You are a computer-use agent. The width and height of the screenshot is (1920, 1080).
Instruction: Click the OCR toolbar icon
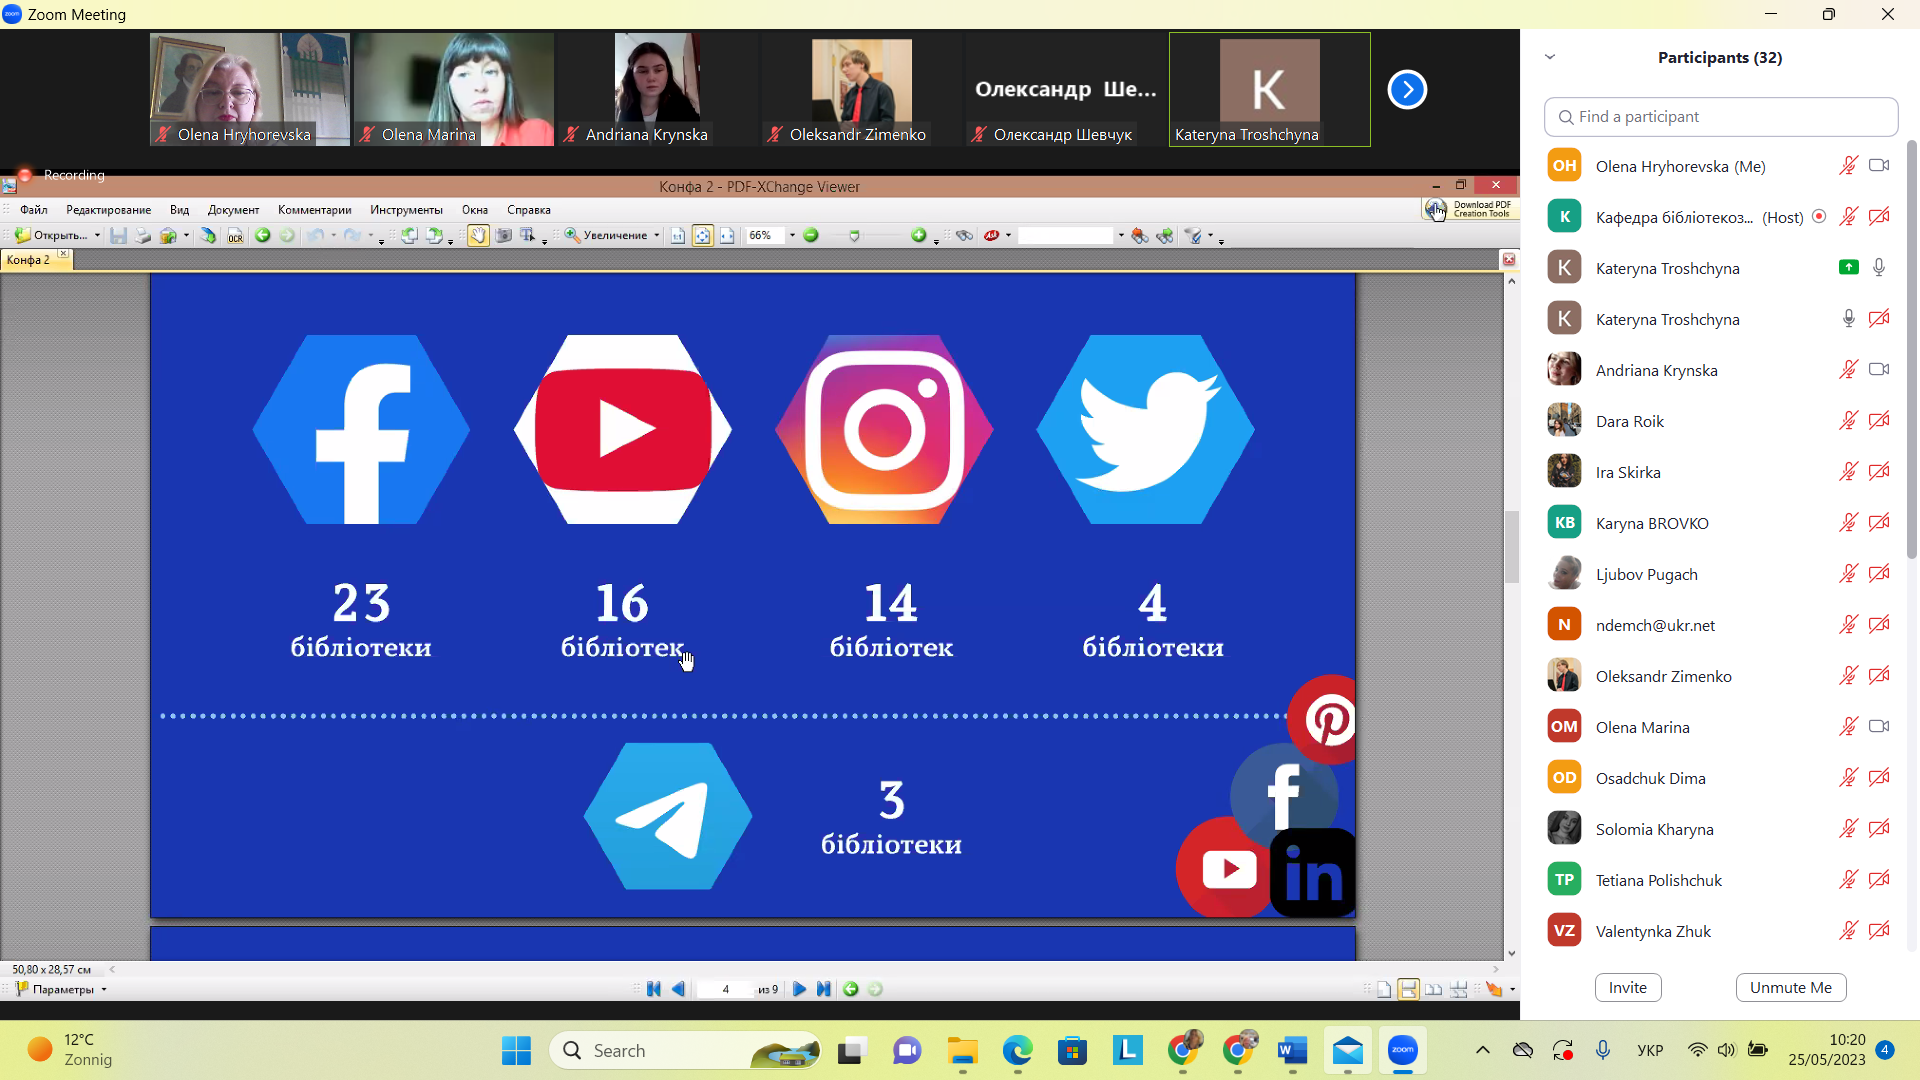pyautogui.click(x=235, y=236)
